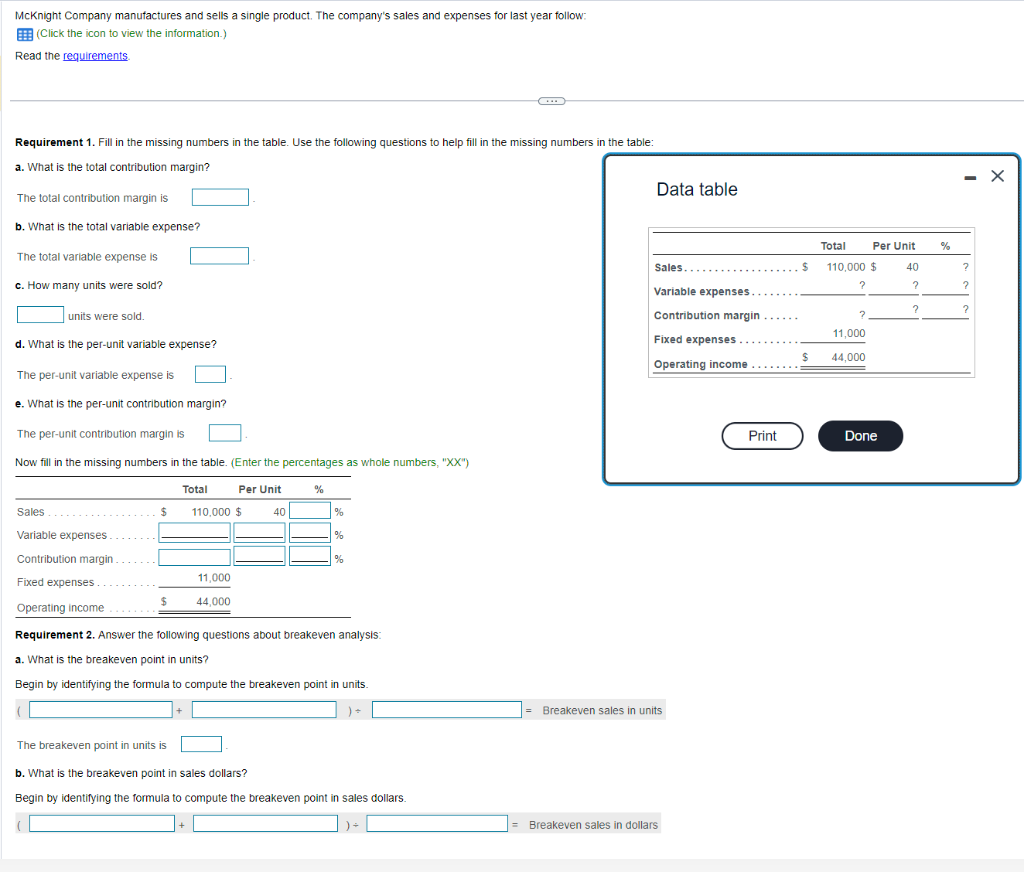Click "Click the icon to view the information" text

131,33
